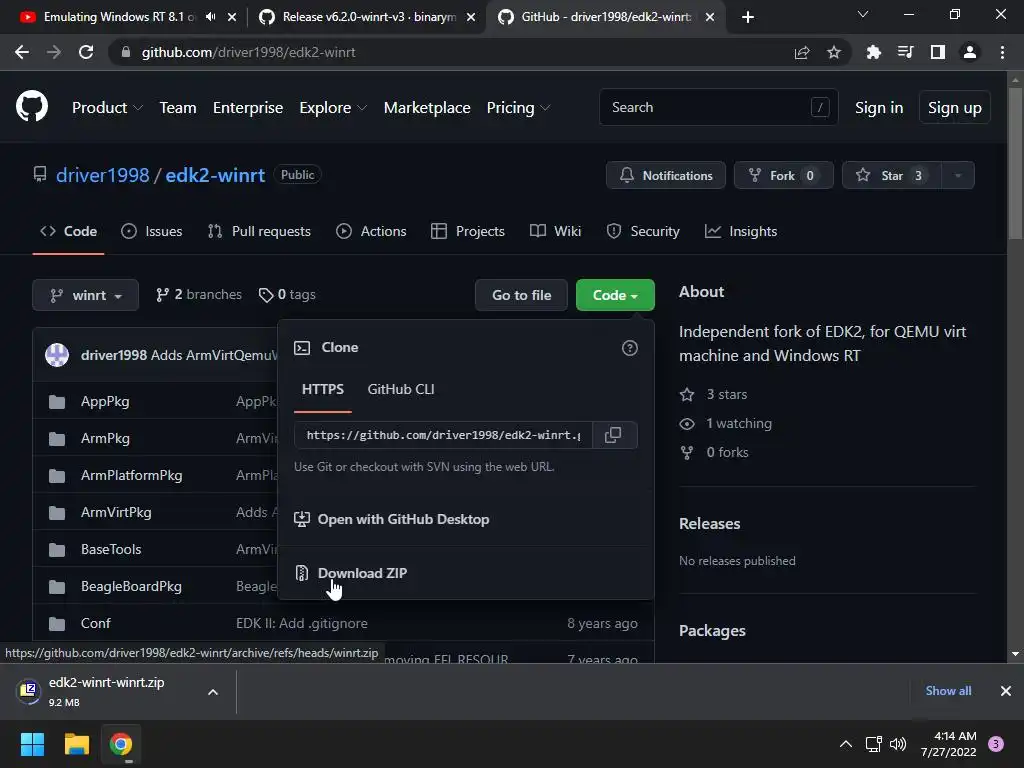
Task: Open the Projects tab
Action: pos(468,231)
